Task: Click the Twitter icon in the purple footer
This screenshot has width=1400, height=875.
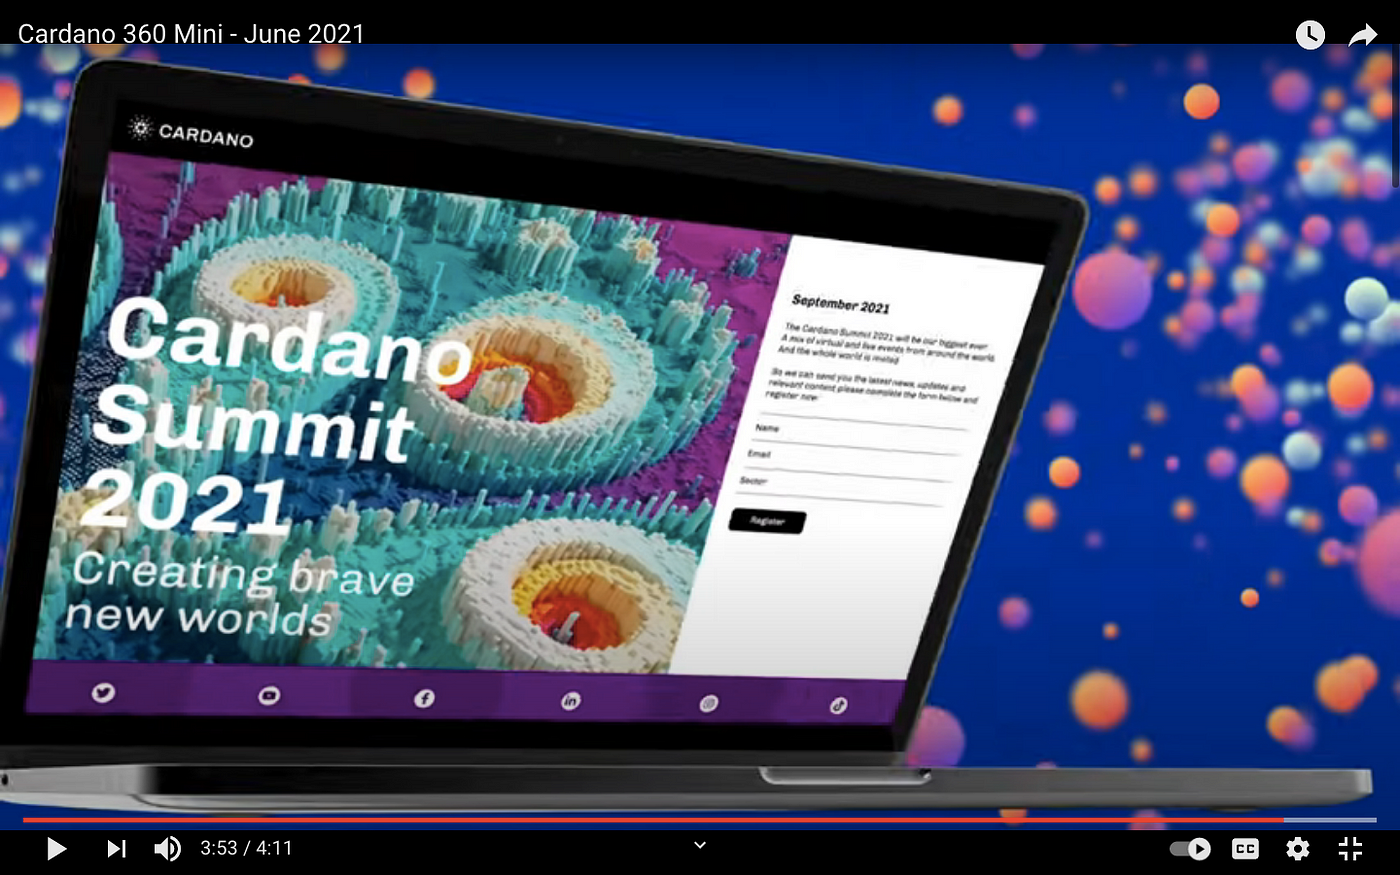Action: click(x=103, y=692)
